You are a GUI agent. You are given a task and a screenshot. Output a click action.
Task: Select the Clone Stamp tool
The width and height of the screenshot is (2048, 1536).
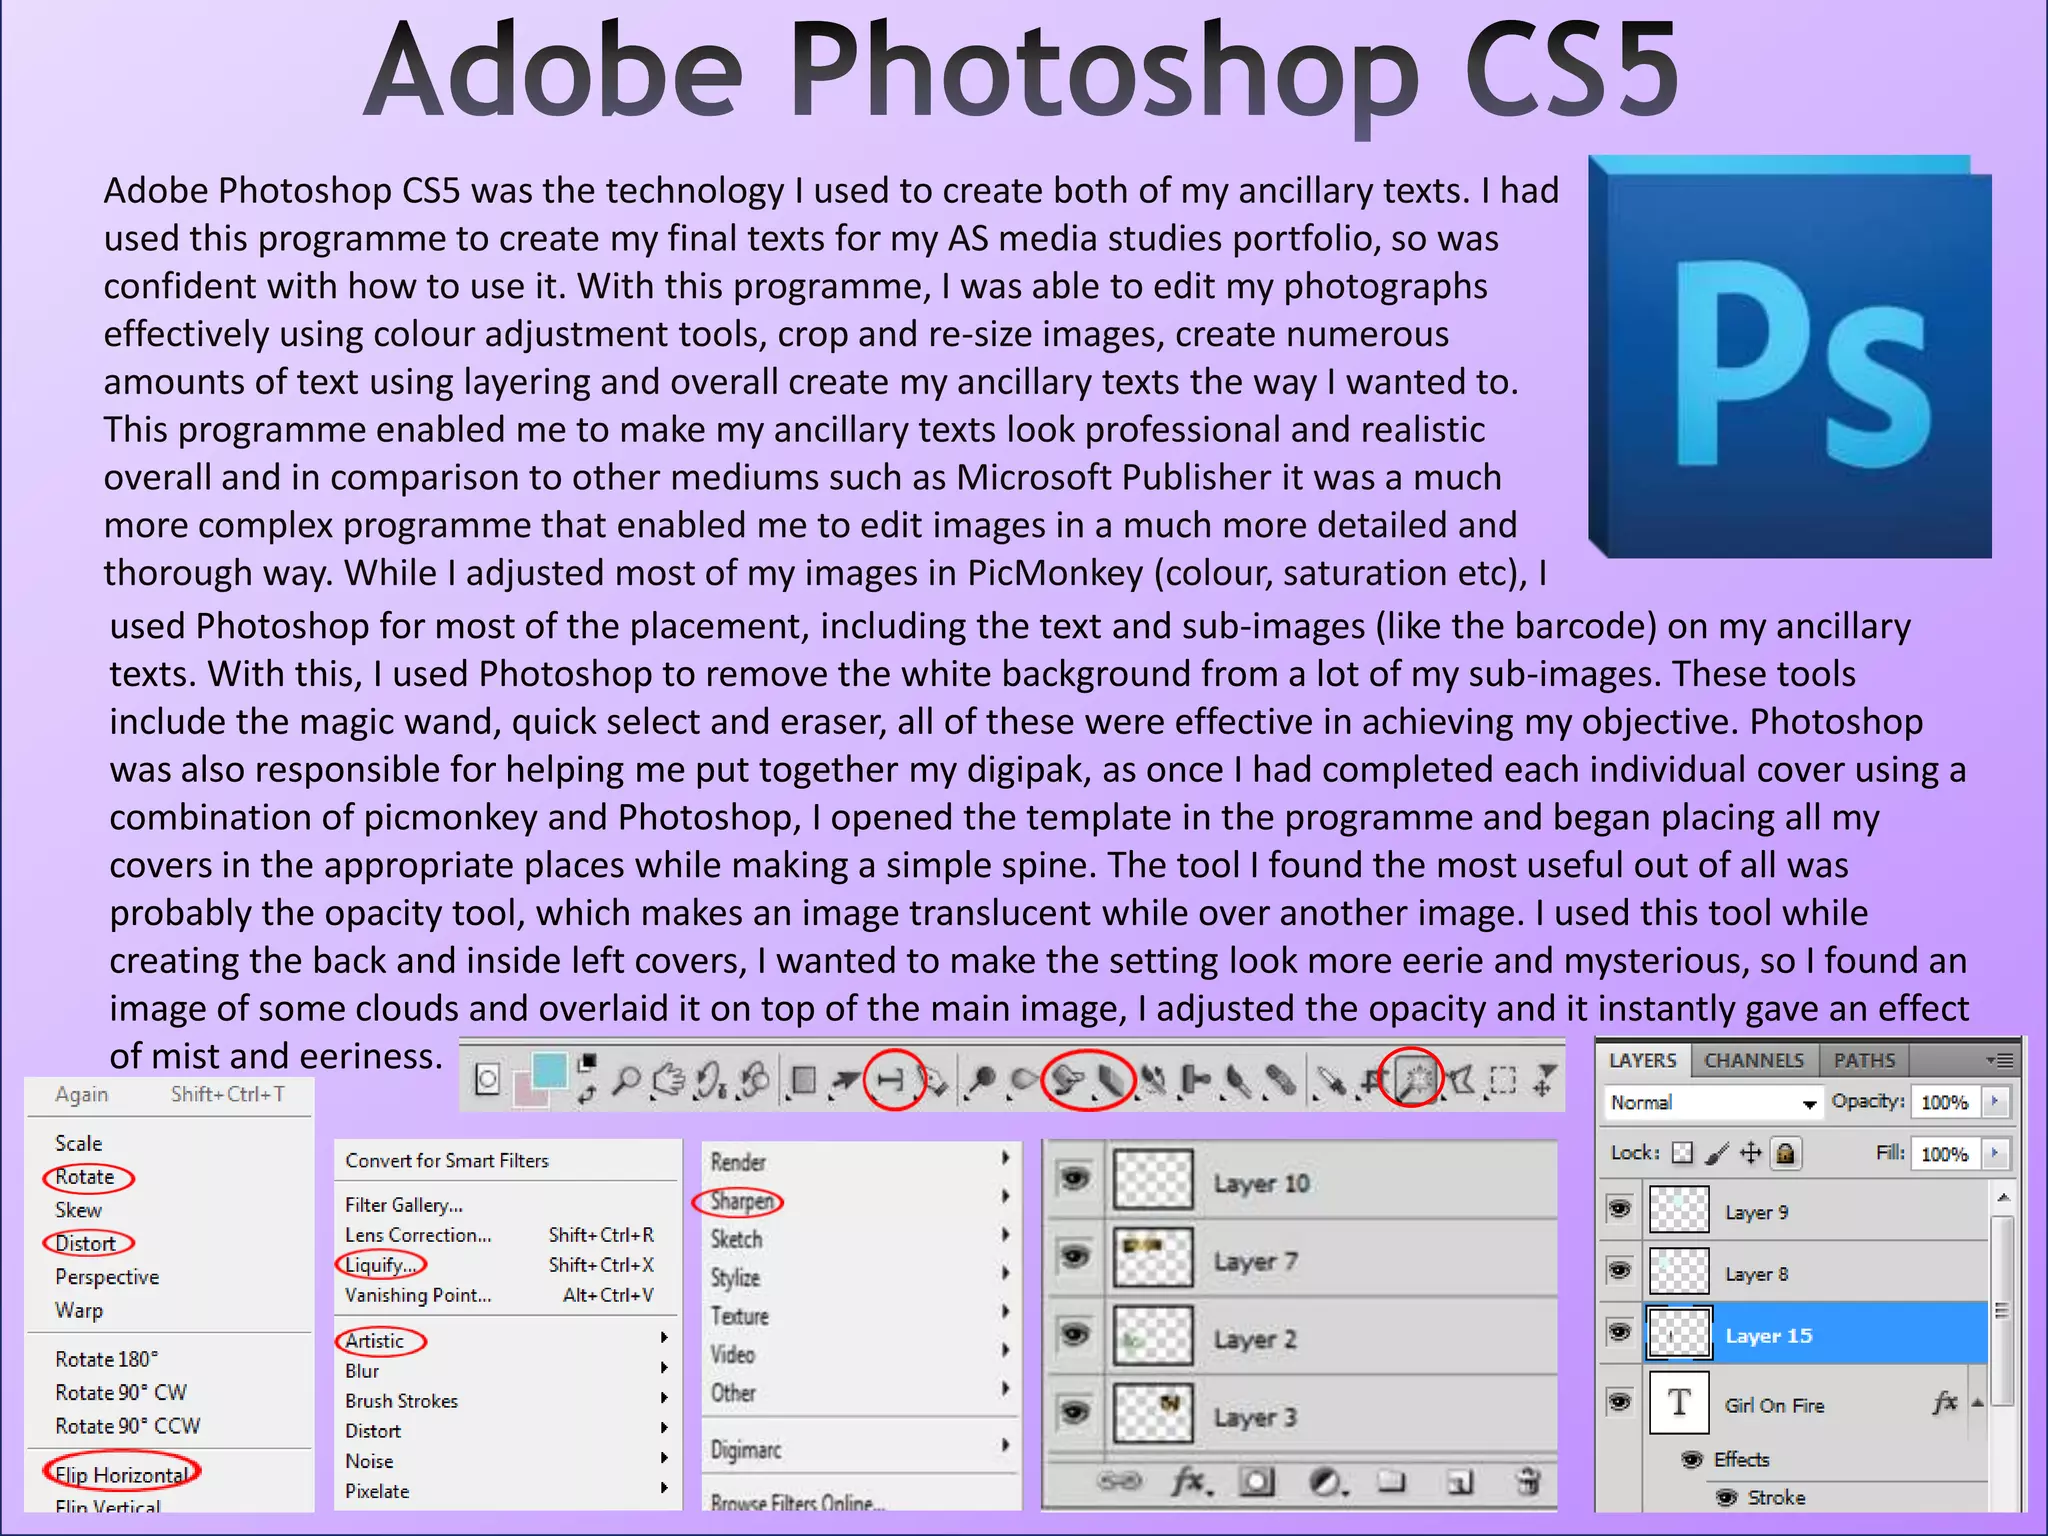[1195, 1080]
